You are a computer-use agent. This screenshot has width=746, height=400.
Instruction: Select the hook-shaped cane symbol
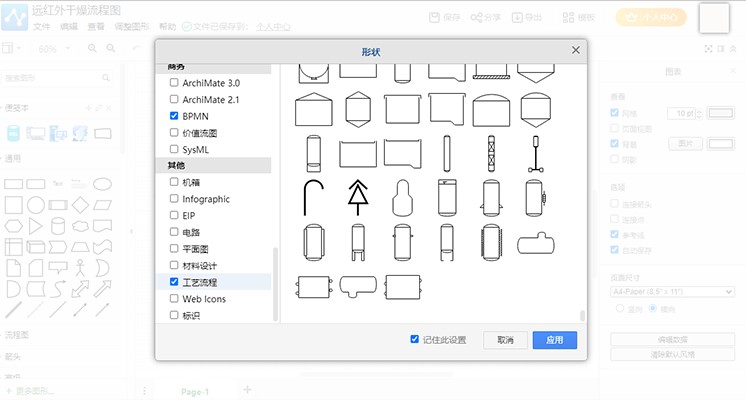click(314, 198)
